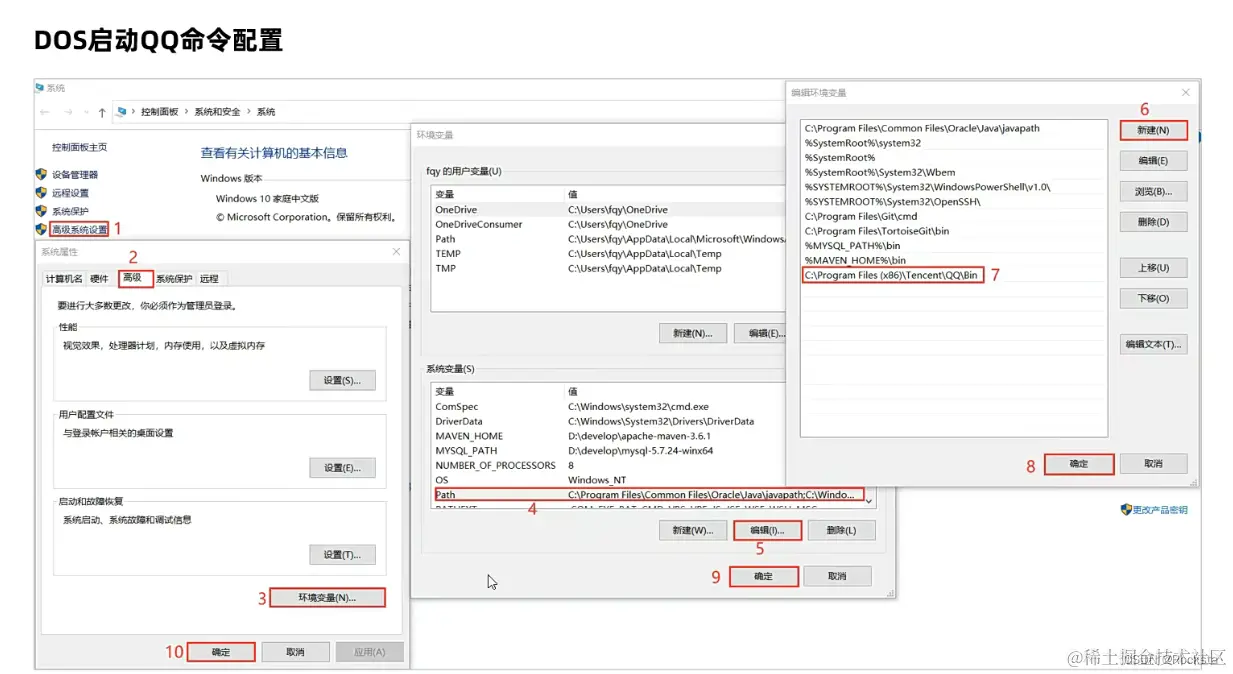Select the MAVEN_HOME system variable row
This screenshot has width=1233, height=674.
pyautogui.click(x=648, y=436)
